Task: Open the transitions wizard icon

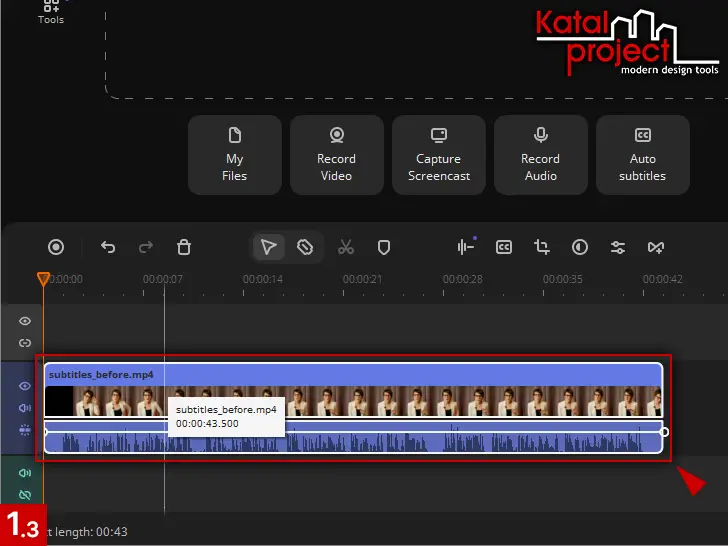Action: point(656,247)
